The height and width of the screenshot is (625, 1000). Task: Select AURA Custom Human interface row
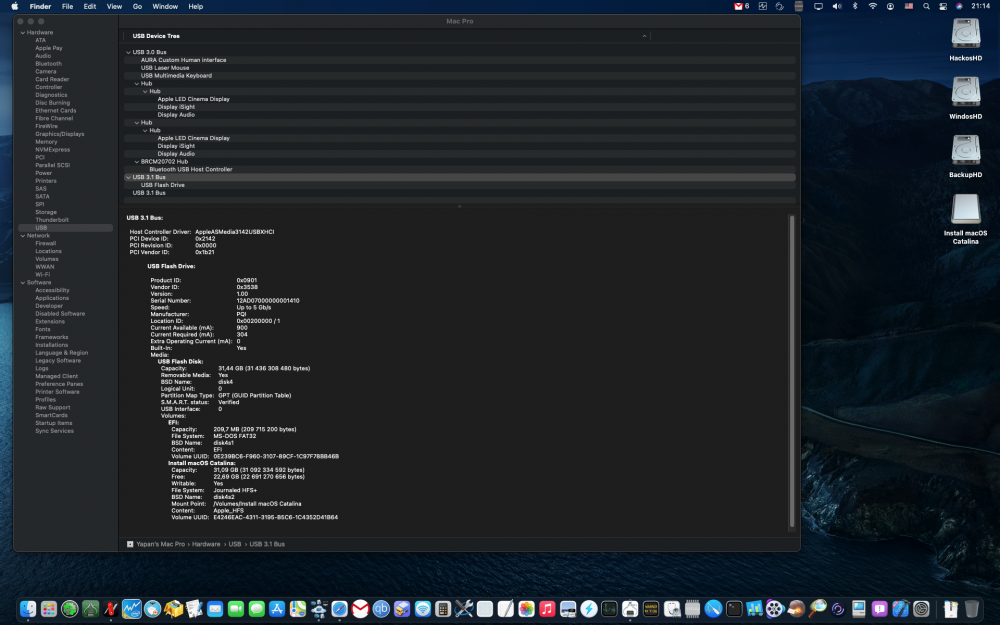click(460, 60)
